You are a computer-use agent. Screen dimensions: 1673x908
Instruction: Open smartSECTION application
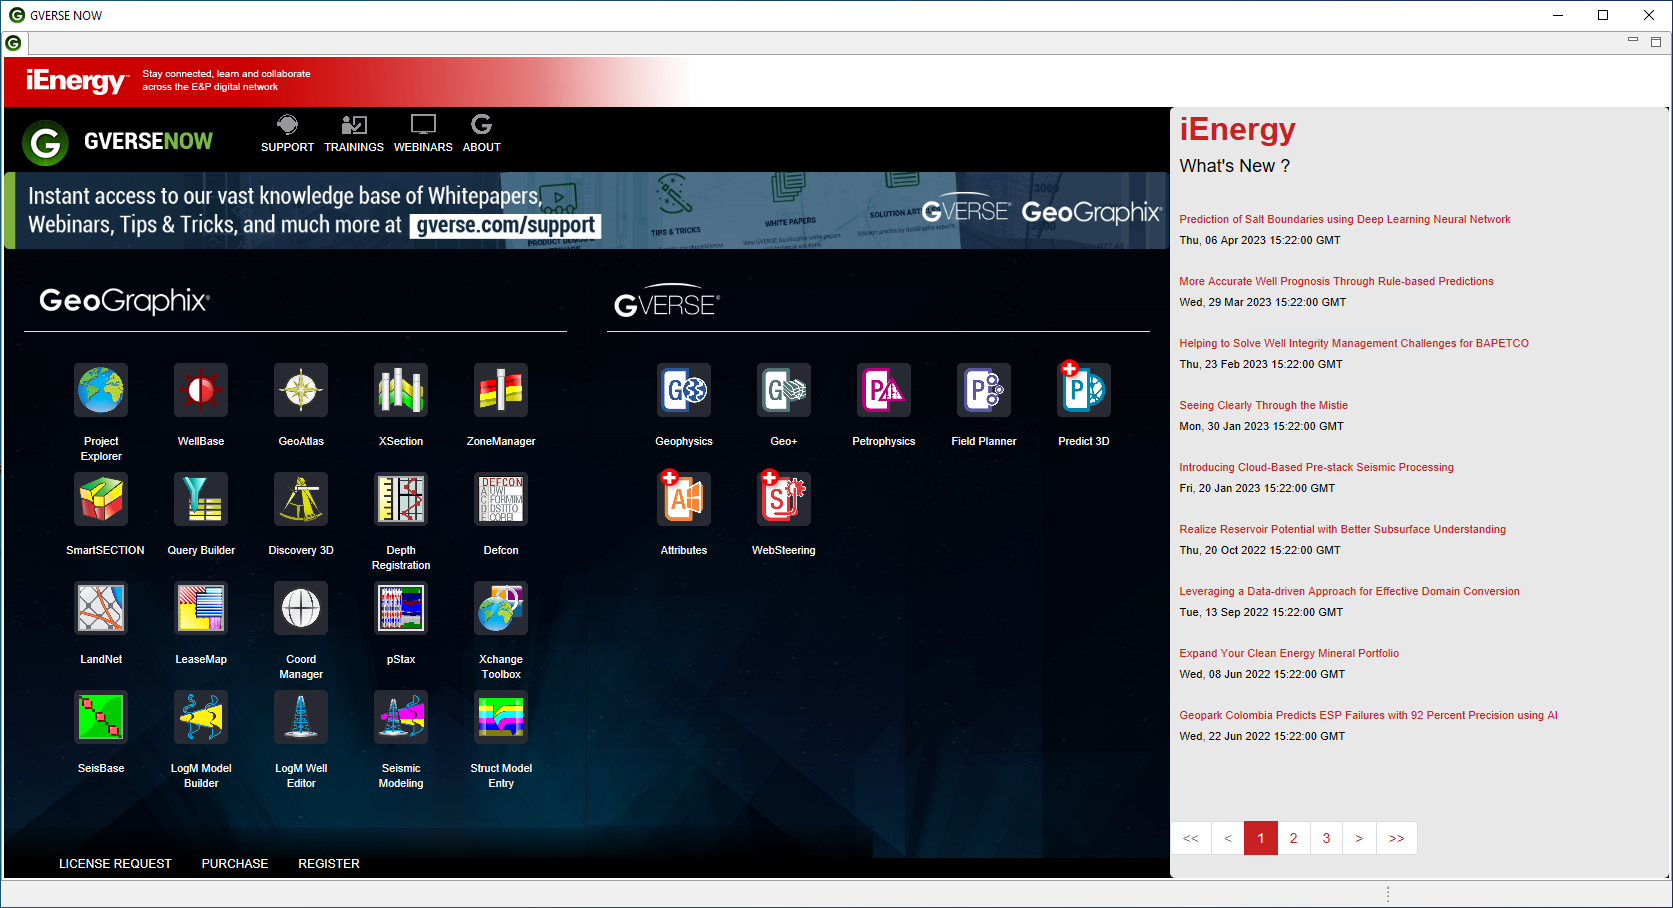point(101,499)
